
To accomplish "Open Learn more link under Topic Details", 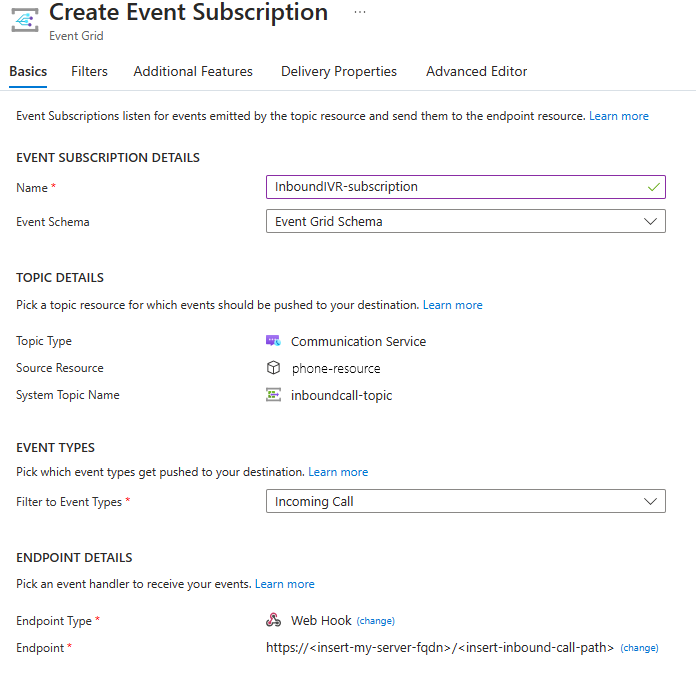I will [452, 305].
